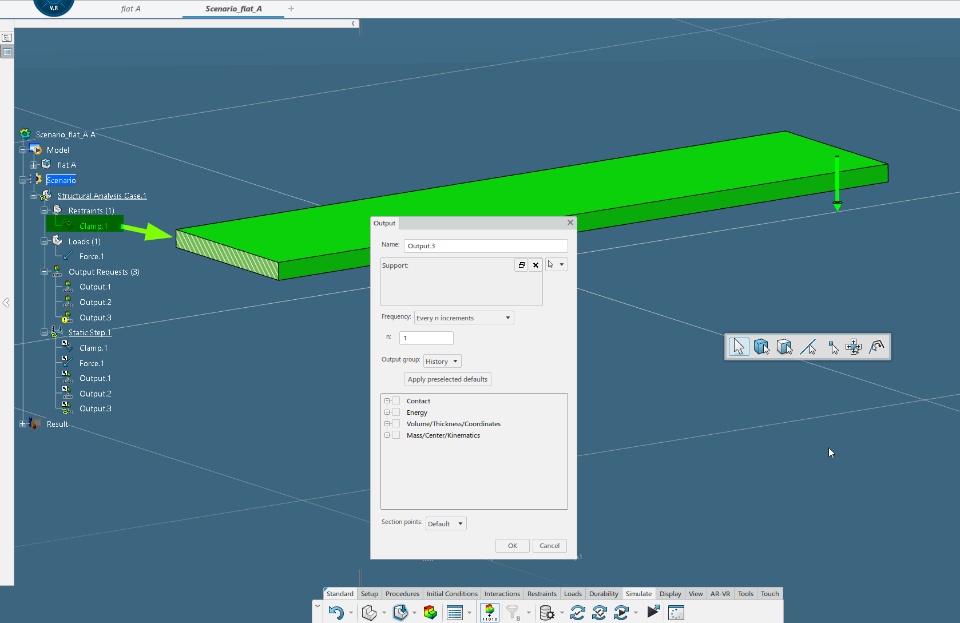This screenshot has width=960, height=623.
Task: Collapse the Static Step.1 node
Action: 45,332
